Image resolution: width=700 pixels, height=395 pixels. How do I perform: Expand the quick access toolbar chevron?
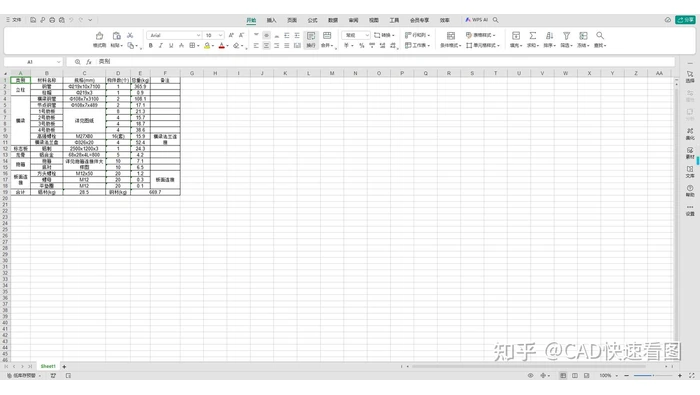(90, 20)
